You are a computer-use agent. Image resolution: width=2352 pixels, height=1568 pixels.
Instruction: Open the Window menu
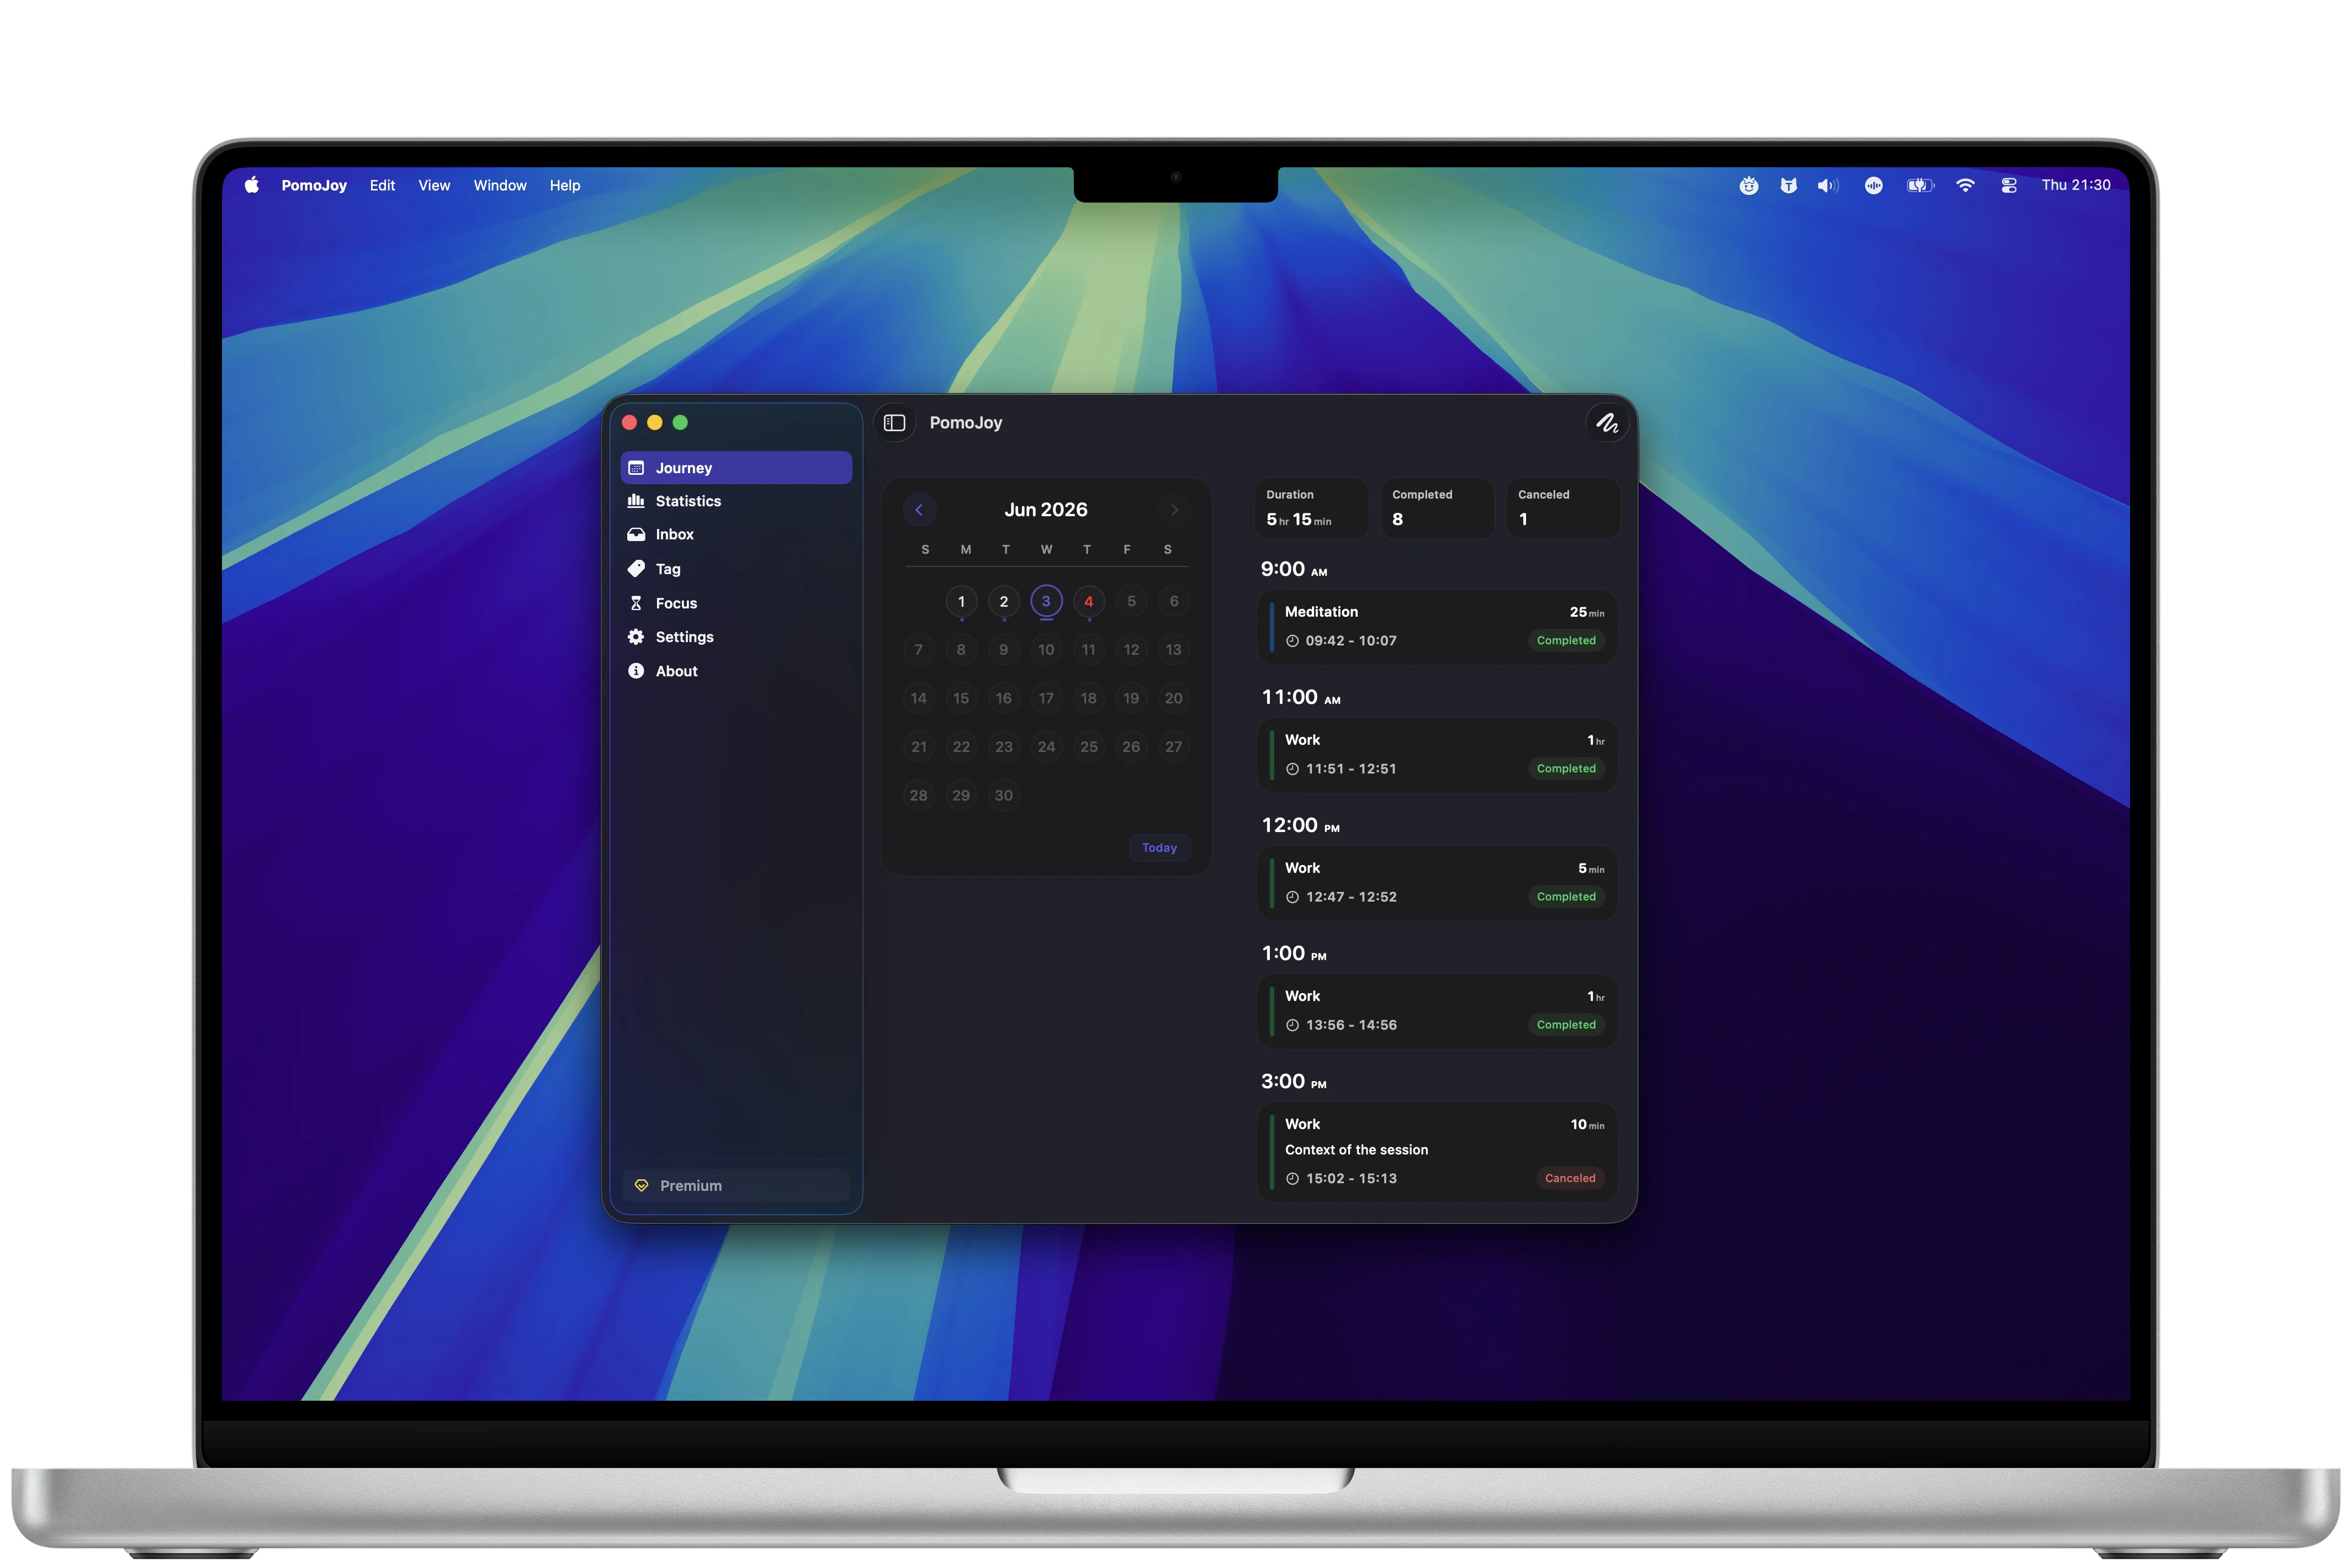coord(500,186)
